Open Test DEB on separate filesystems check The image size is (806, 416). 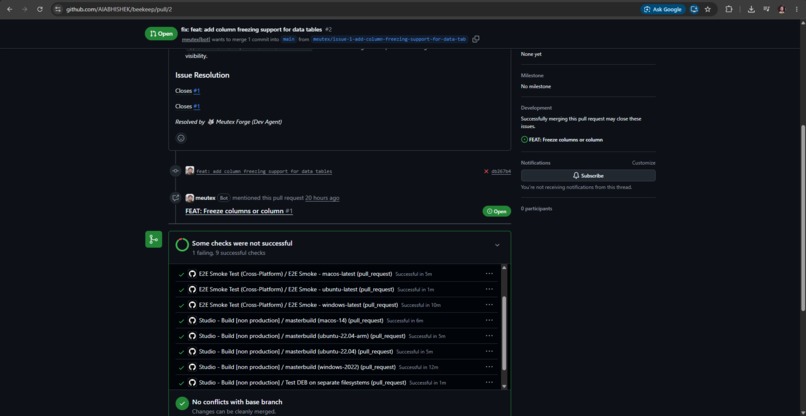tap(302, 383)
